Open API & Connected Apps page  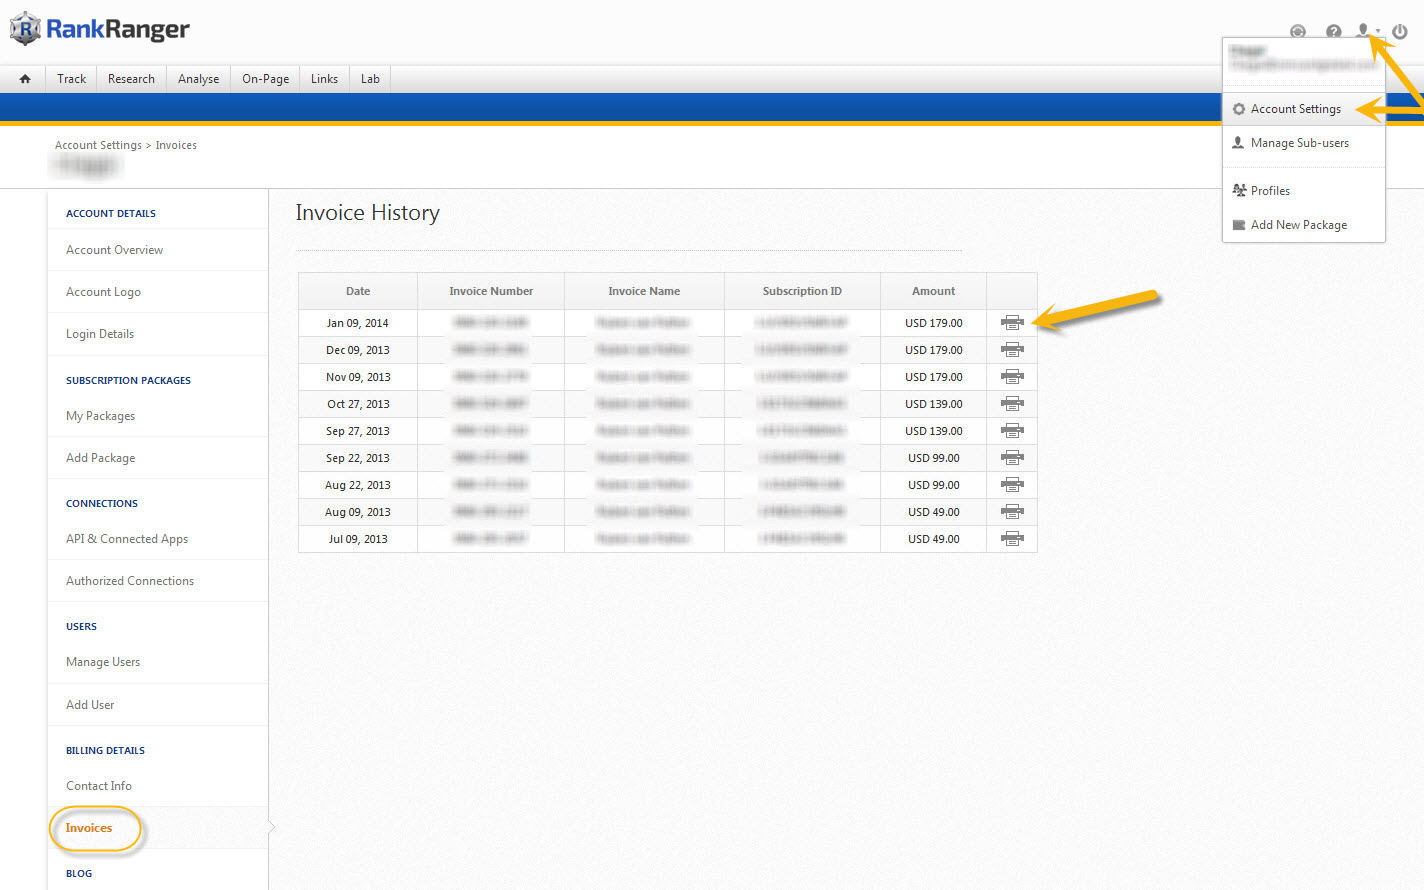click(127, 539)
